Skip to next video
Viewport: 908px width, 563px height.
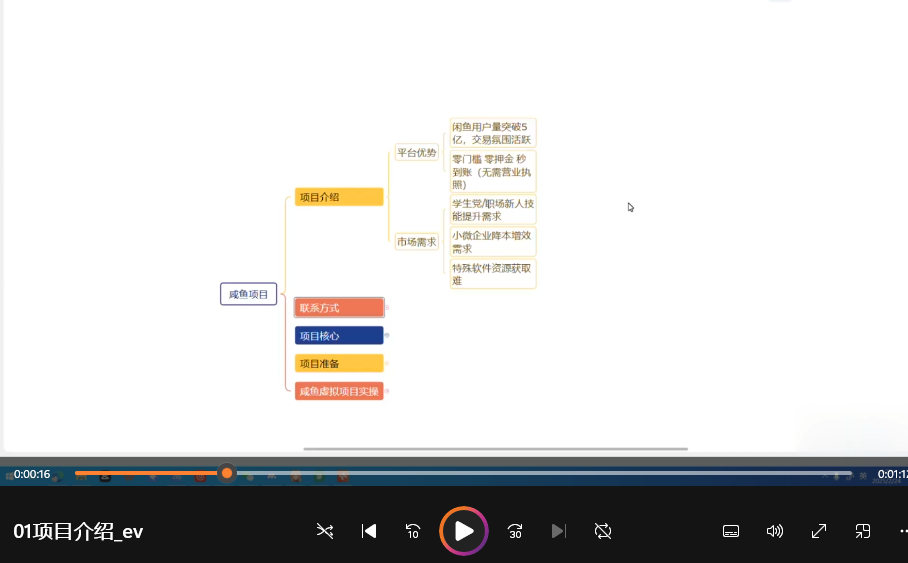(559, 531)
